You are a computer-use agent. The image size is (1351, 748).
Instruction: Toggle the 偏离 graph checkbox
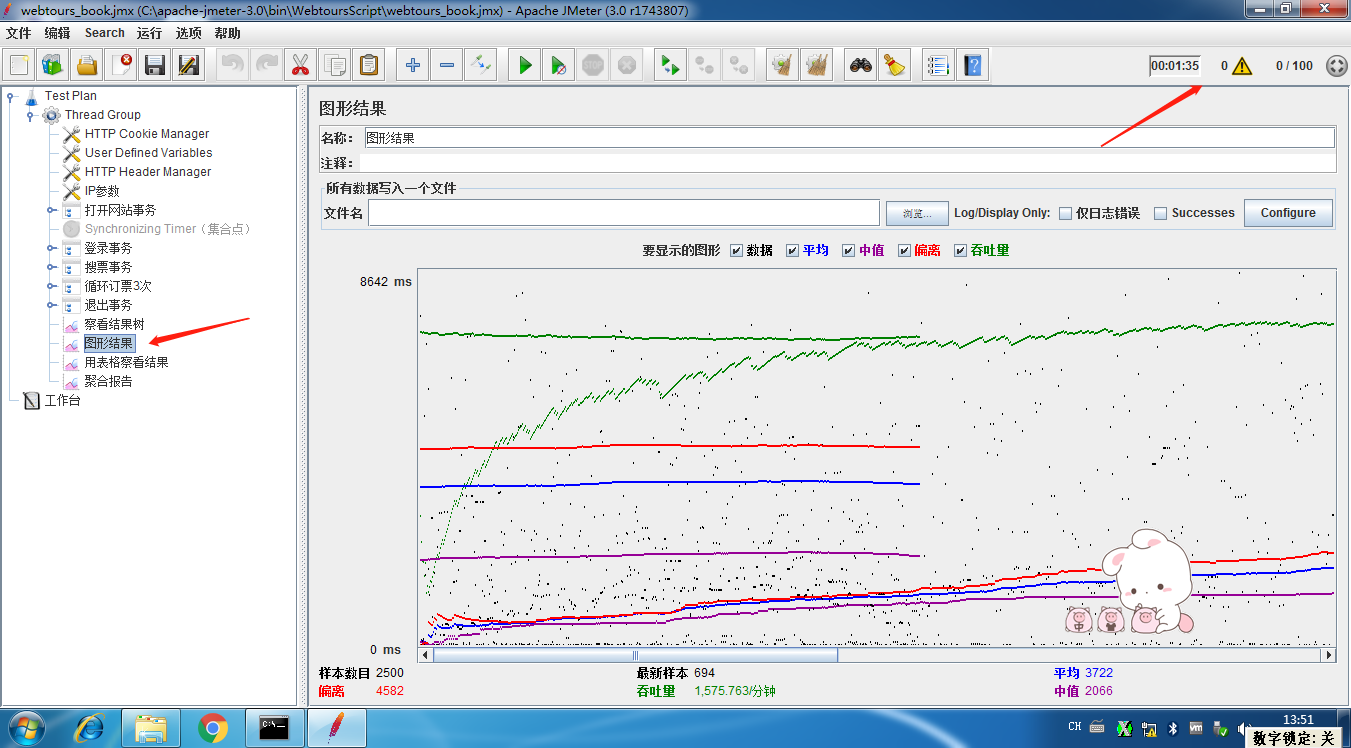click(904, 250)
